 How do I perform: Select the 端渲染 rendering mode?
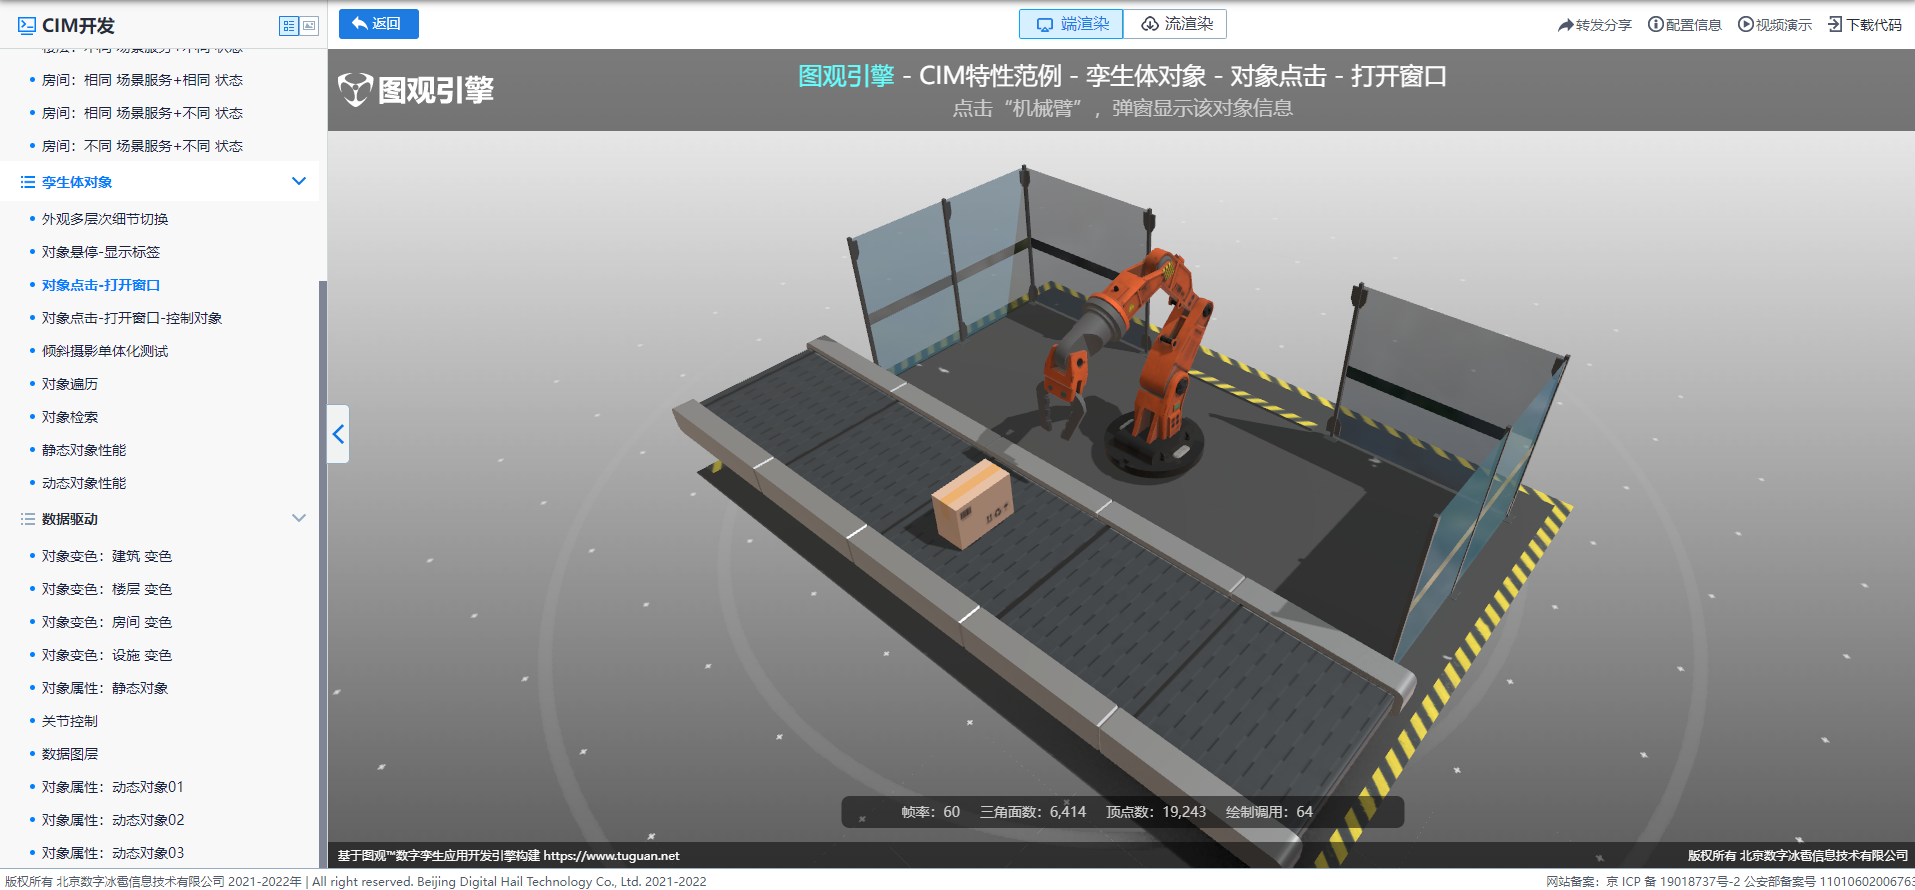point(1071,24)
